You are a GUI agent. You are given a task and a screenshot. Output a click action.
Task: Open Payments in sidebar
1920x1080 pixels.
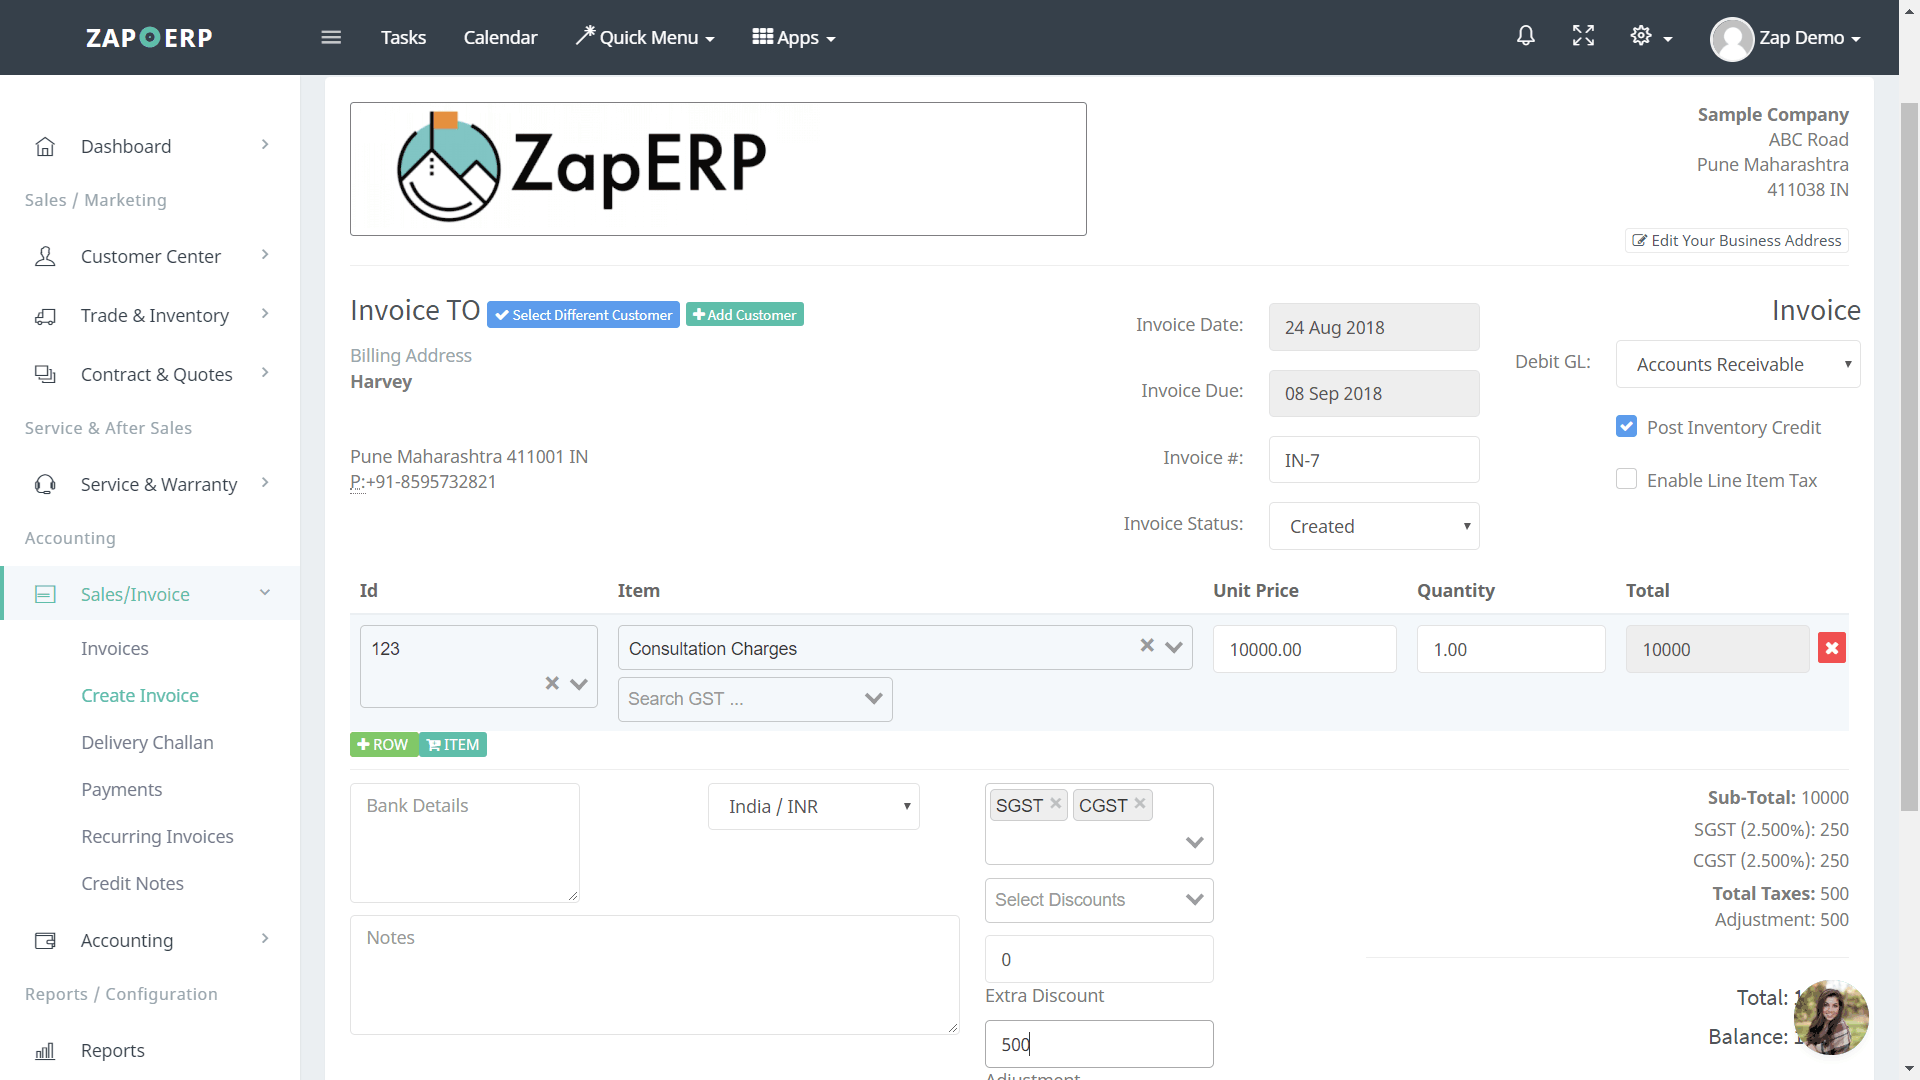pyautogui.click(x=121, y=789)
